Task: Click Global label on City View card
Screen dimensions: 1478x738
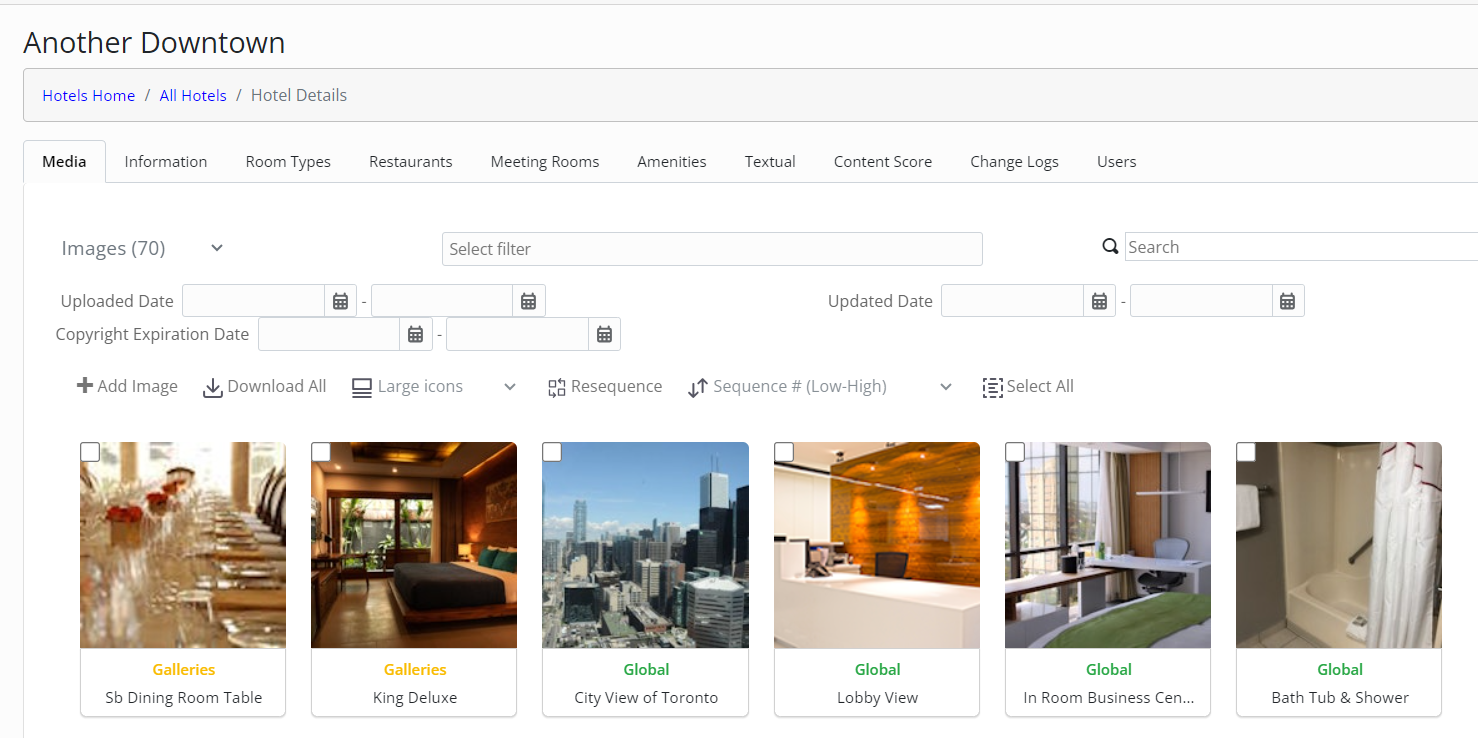Action: coord(646,669)
